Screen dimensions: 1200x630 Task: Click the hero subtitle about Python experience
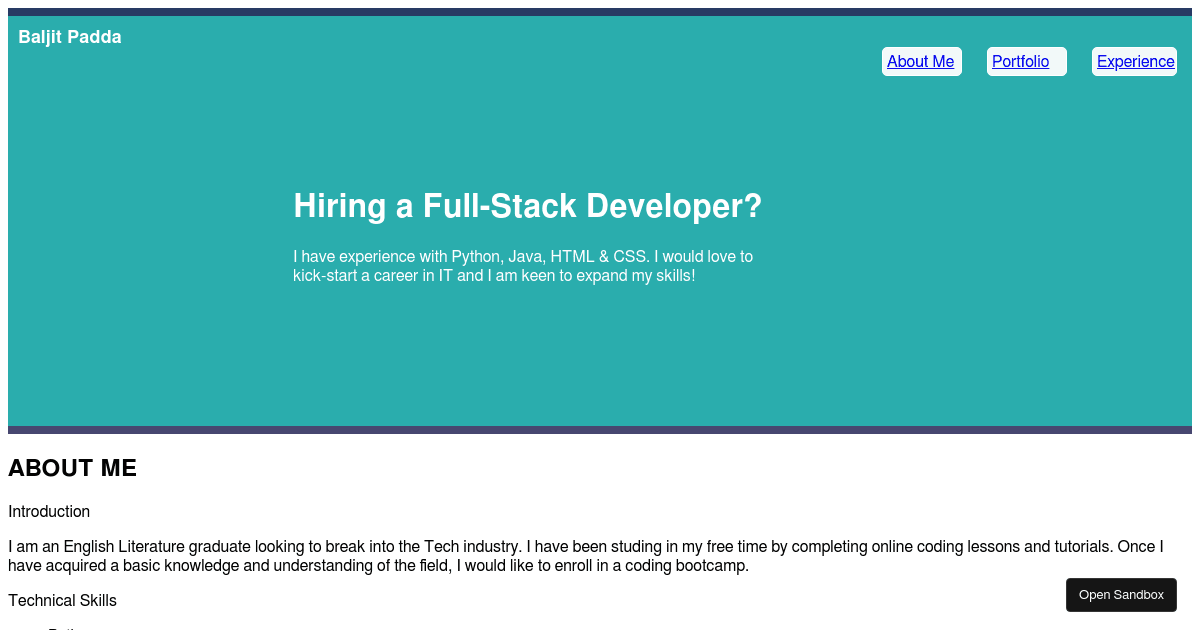tap(522, 266)
